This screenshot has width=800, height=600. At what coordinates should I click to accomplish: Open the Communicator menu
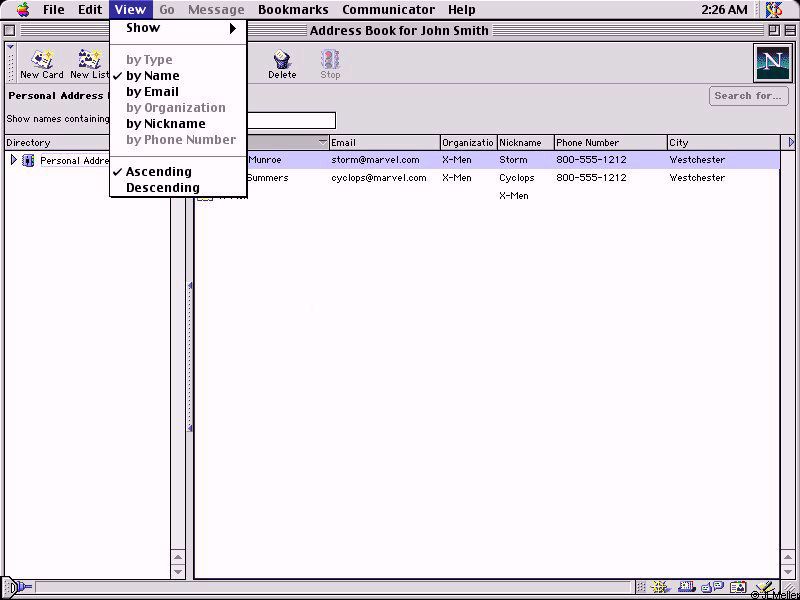pyautogui.click(x=388, y=10)
